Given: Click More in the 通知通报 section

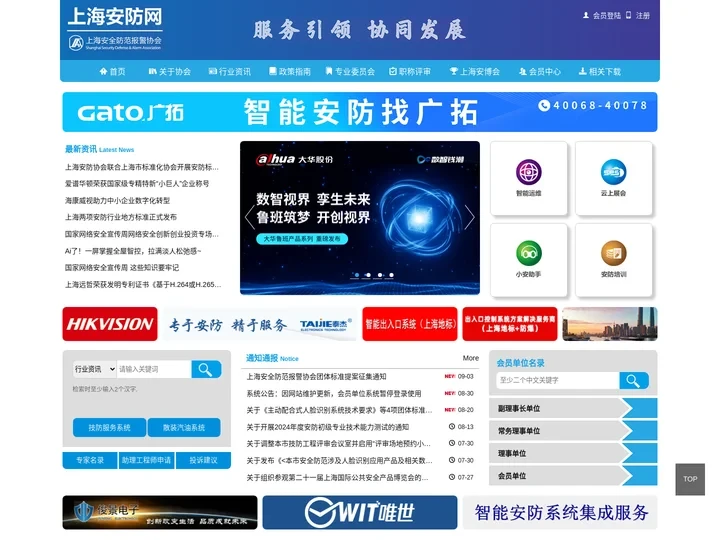Looking at the screenshot, I should [471, 358].
